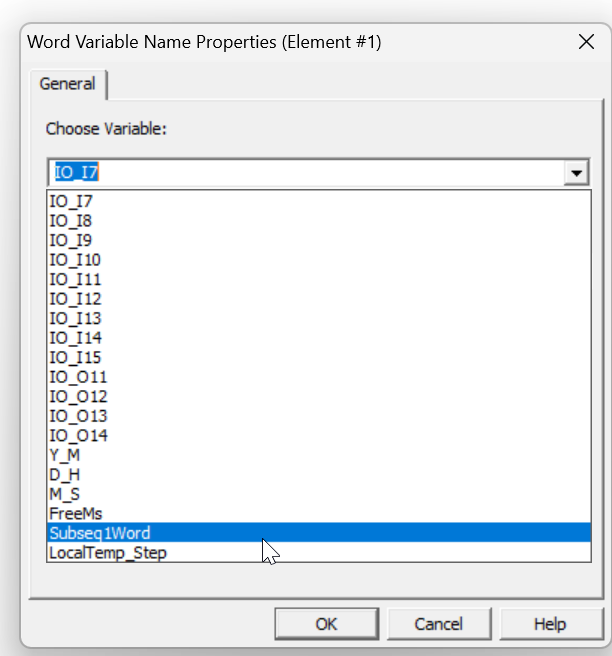Select the IO_I11 entry
This screenshot has height=656, width=612.
[x=319, y=279]
